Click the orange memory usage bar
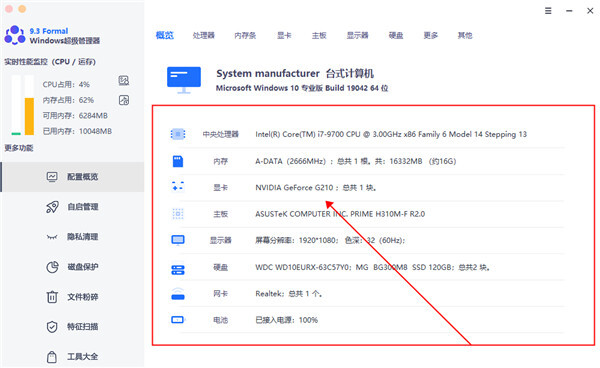 click(29, 116)
